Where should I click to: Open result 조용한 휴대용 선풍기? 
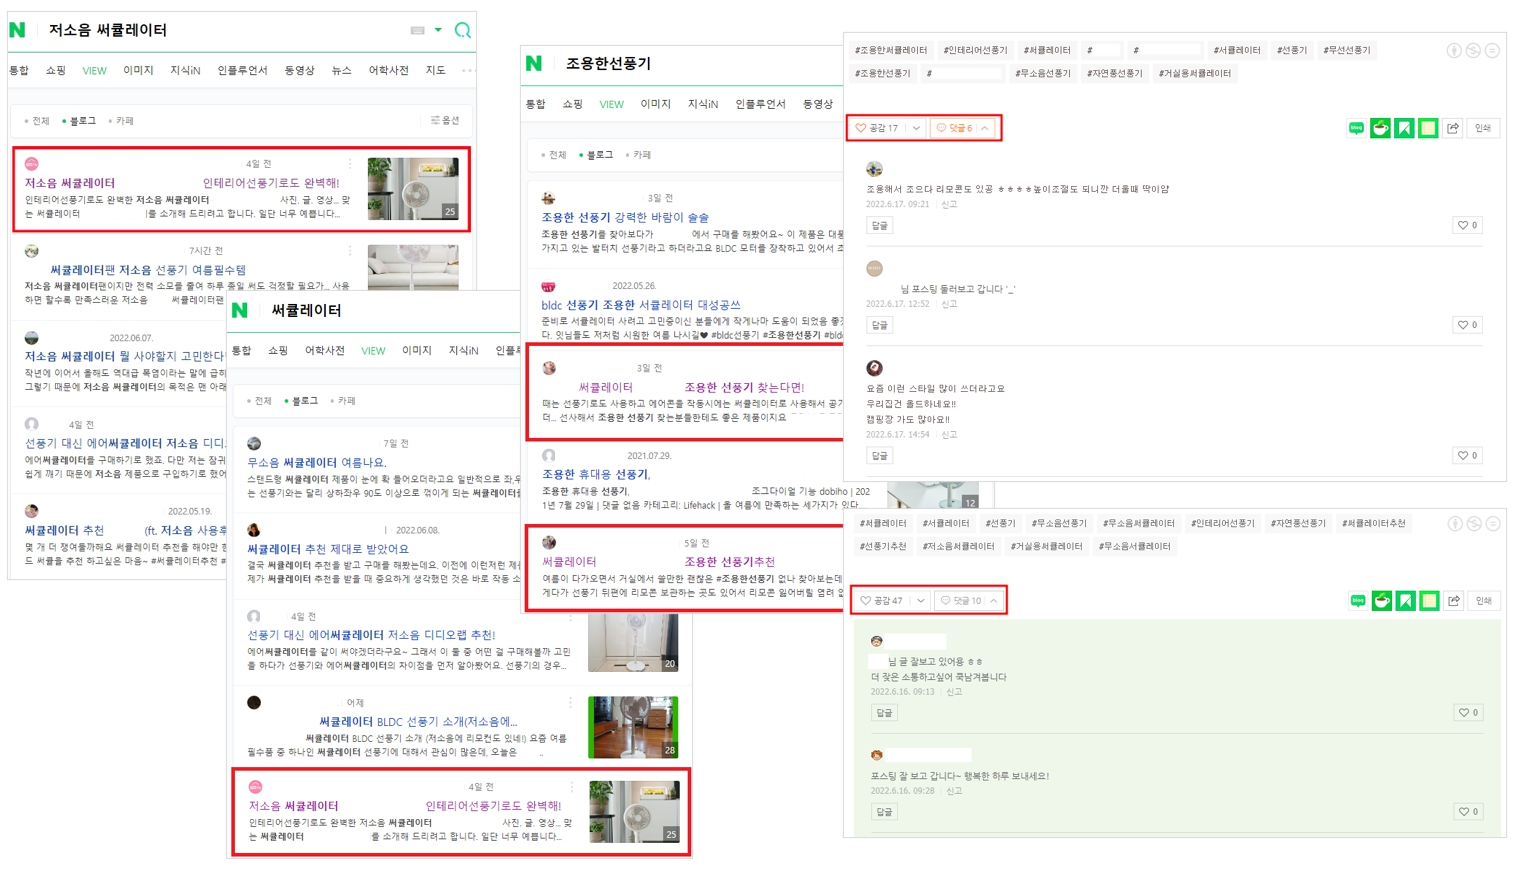pos(595,474)
